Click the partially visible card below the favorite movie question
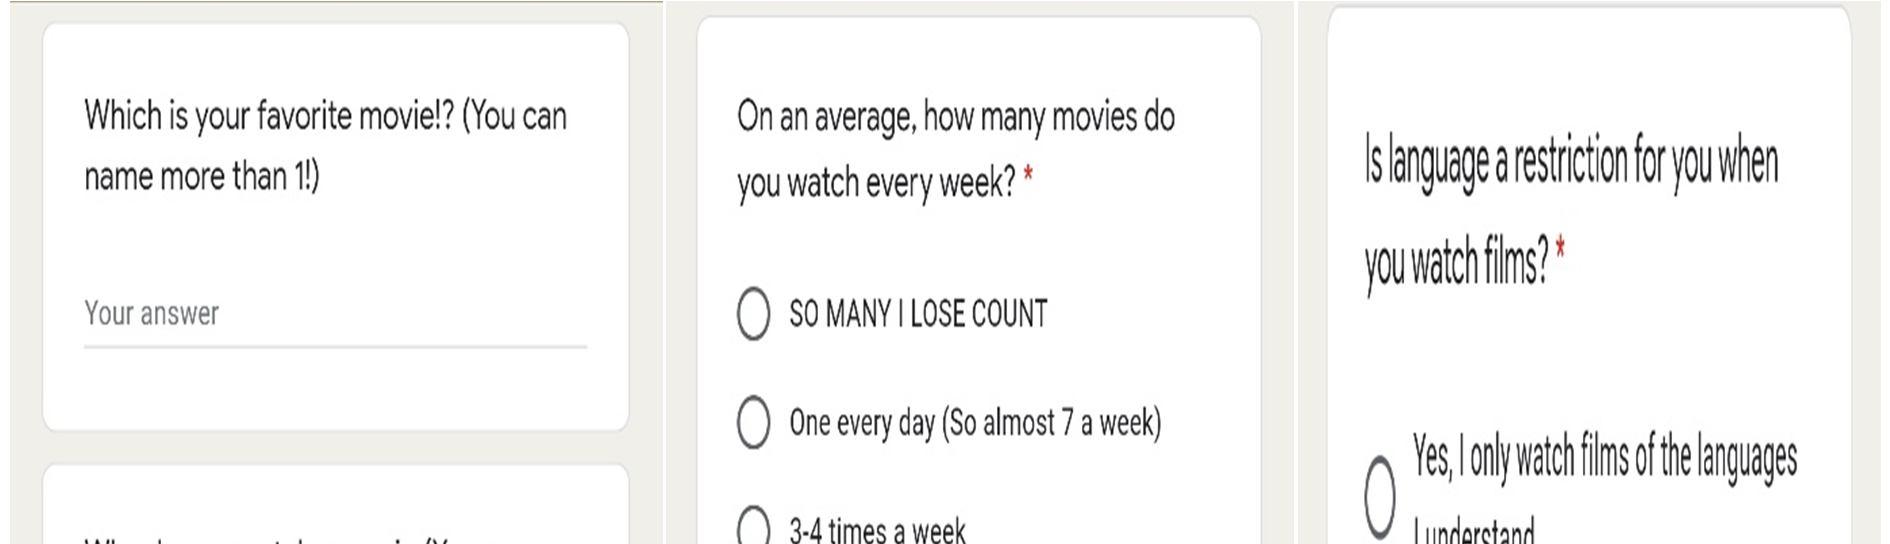Viewport: 1890px width, 544px height. 335,504
